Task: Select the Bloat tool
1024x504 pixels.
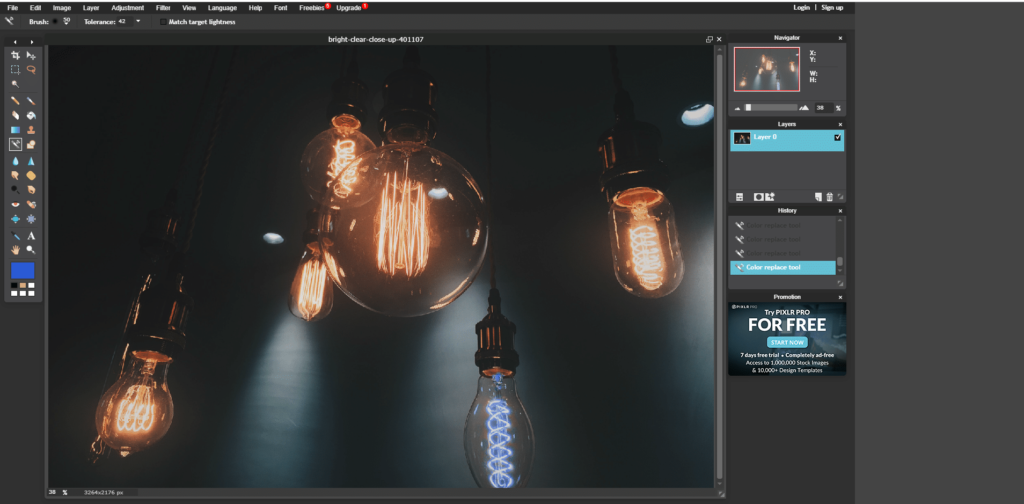Action: point(15,219)
